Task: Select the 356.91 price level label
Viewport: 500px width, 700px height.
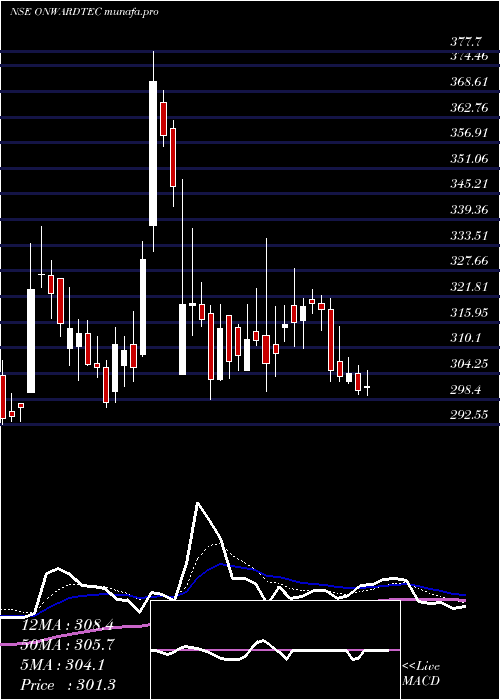Action: [x=469, y=133]
